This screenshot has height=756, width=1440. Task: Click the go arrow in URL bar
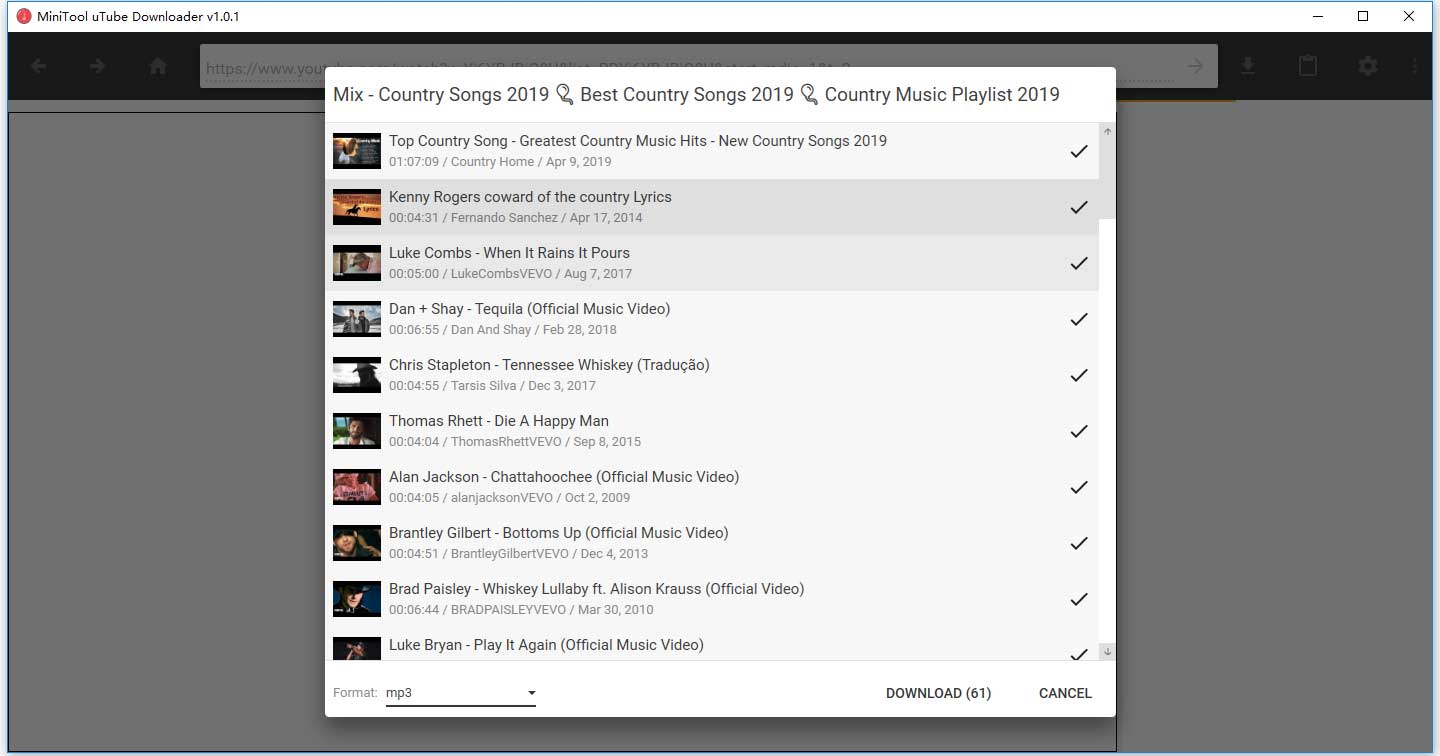tap(1195, 67)
